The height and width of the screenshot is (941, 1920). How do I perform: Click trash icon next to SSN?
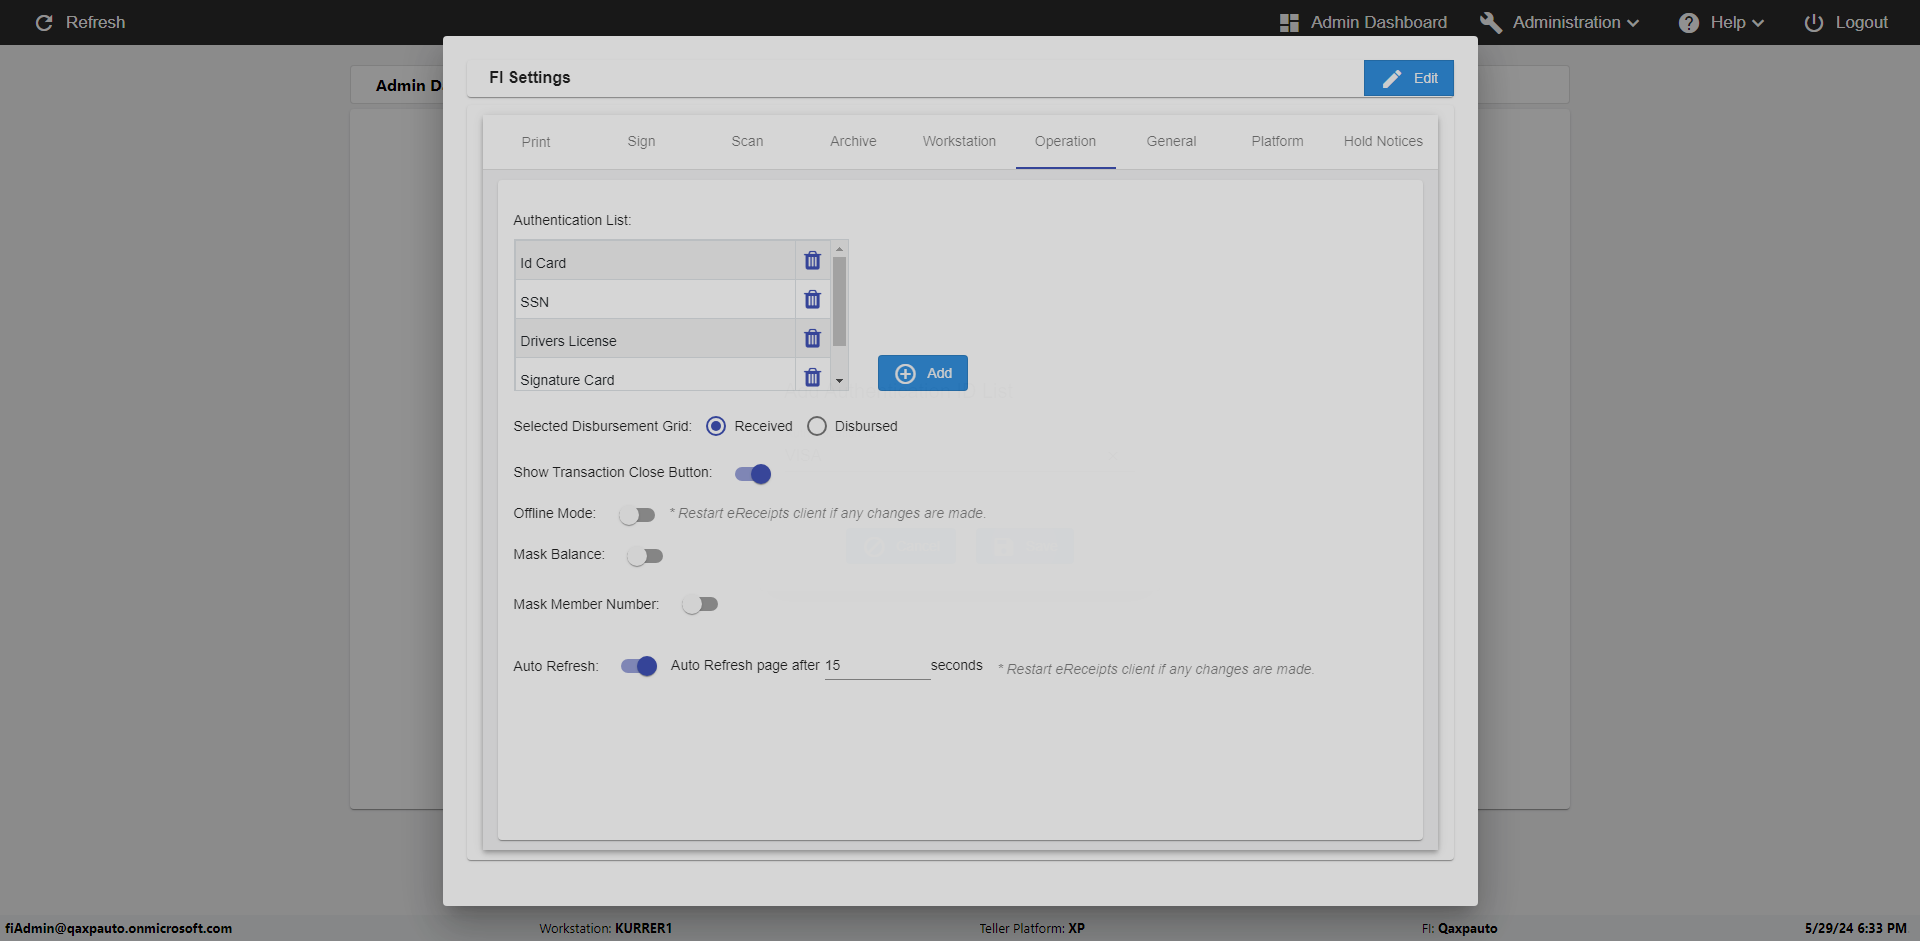812,300
